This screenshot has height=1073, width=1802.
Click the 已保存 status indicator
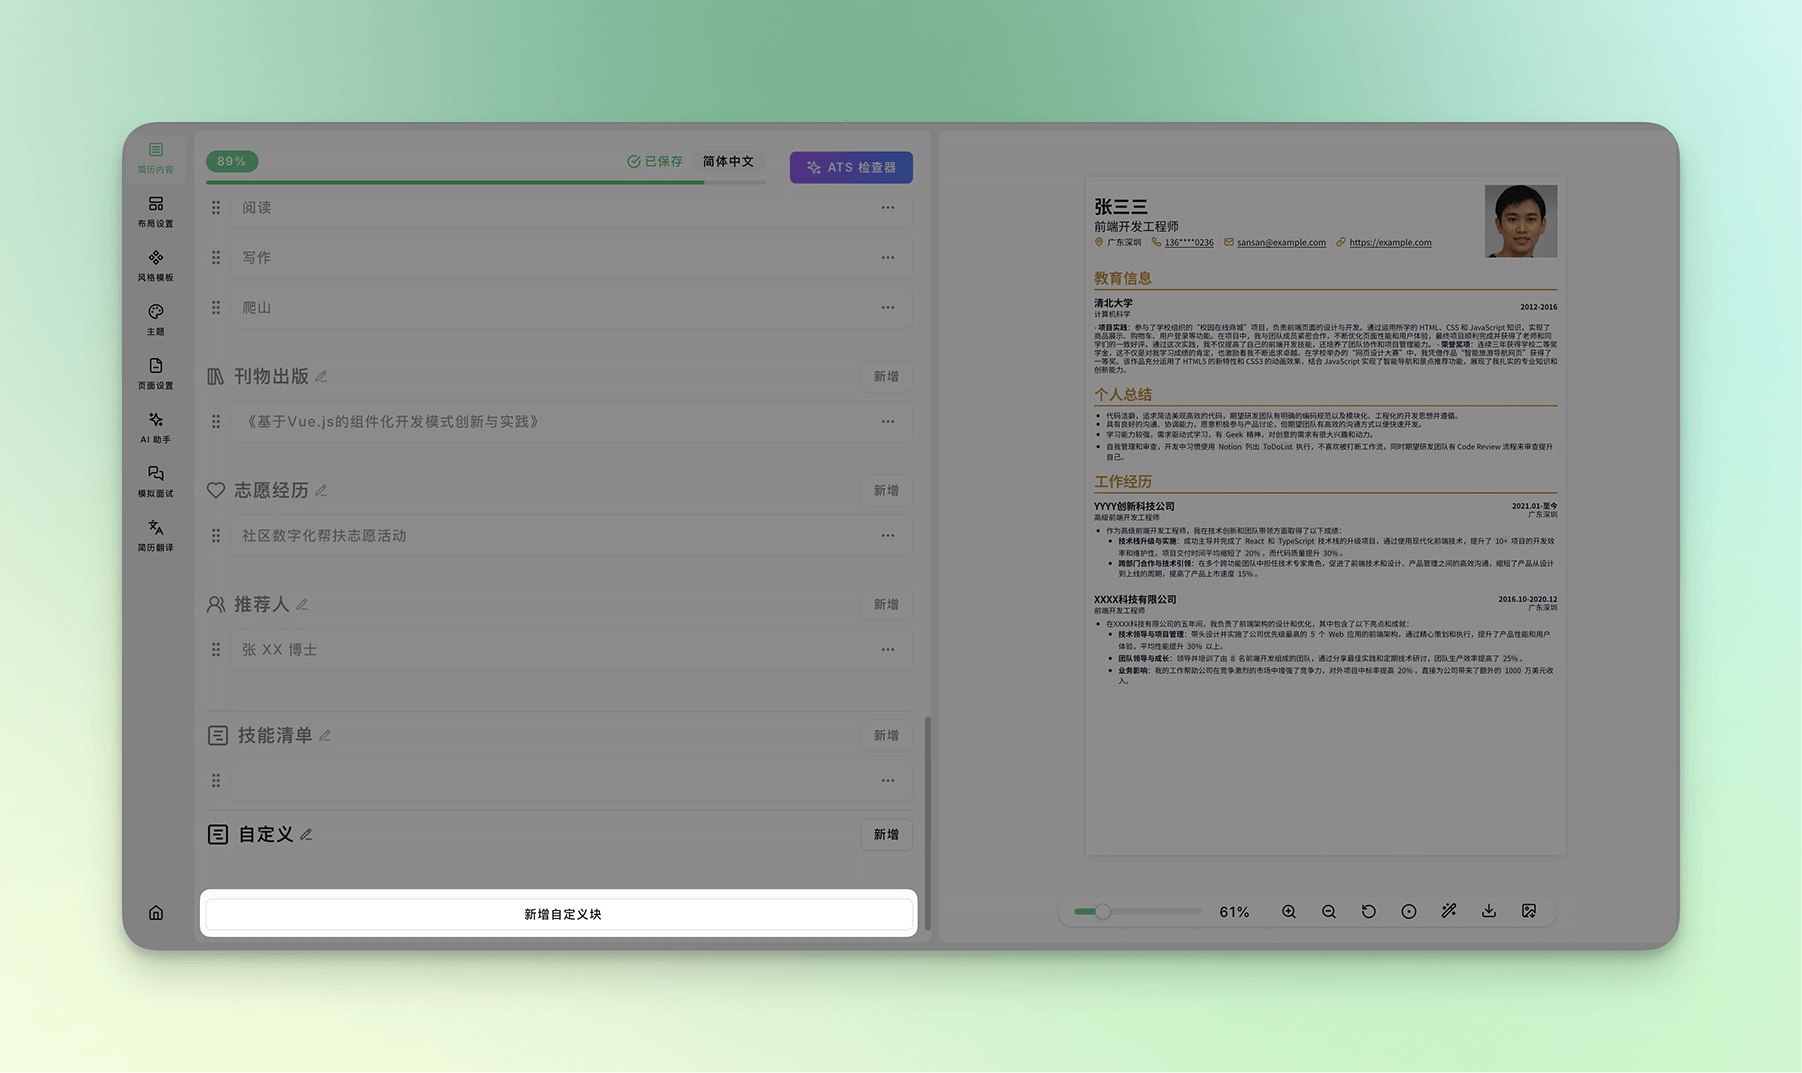coord(655,161)
